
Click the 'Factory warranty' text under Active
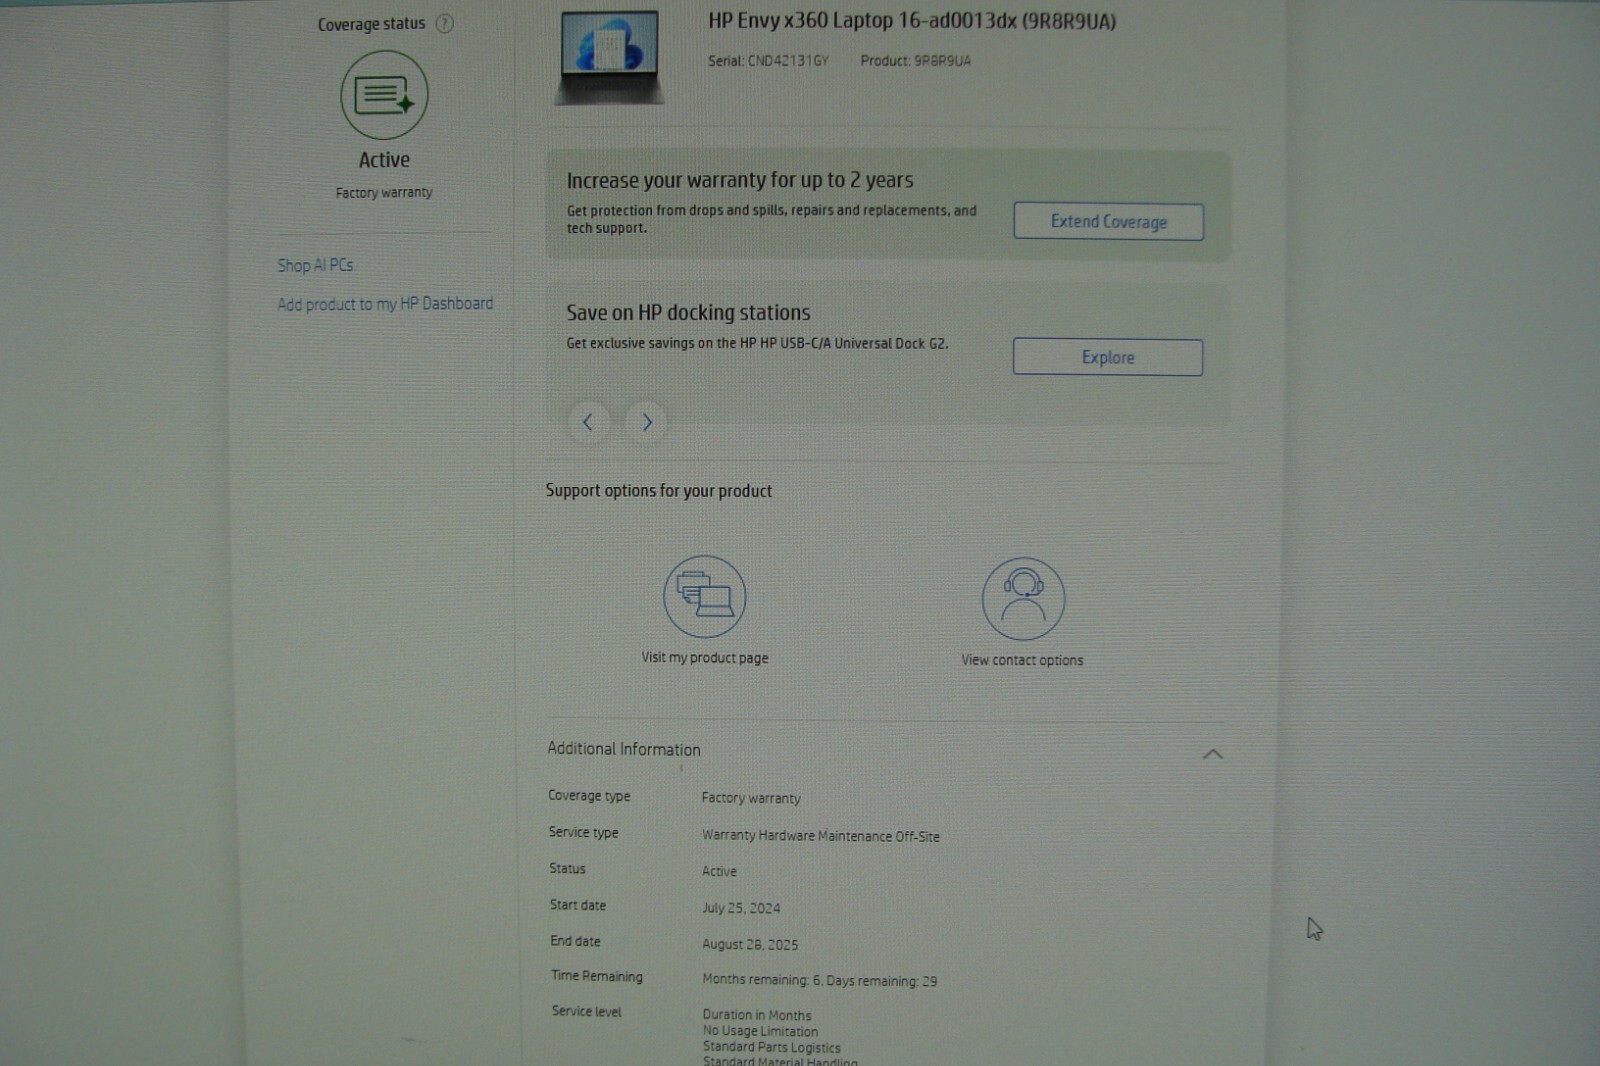(x=384, y=193)
